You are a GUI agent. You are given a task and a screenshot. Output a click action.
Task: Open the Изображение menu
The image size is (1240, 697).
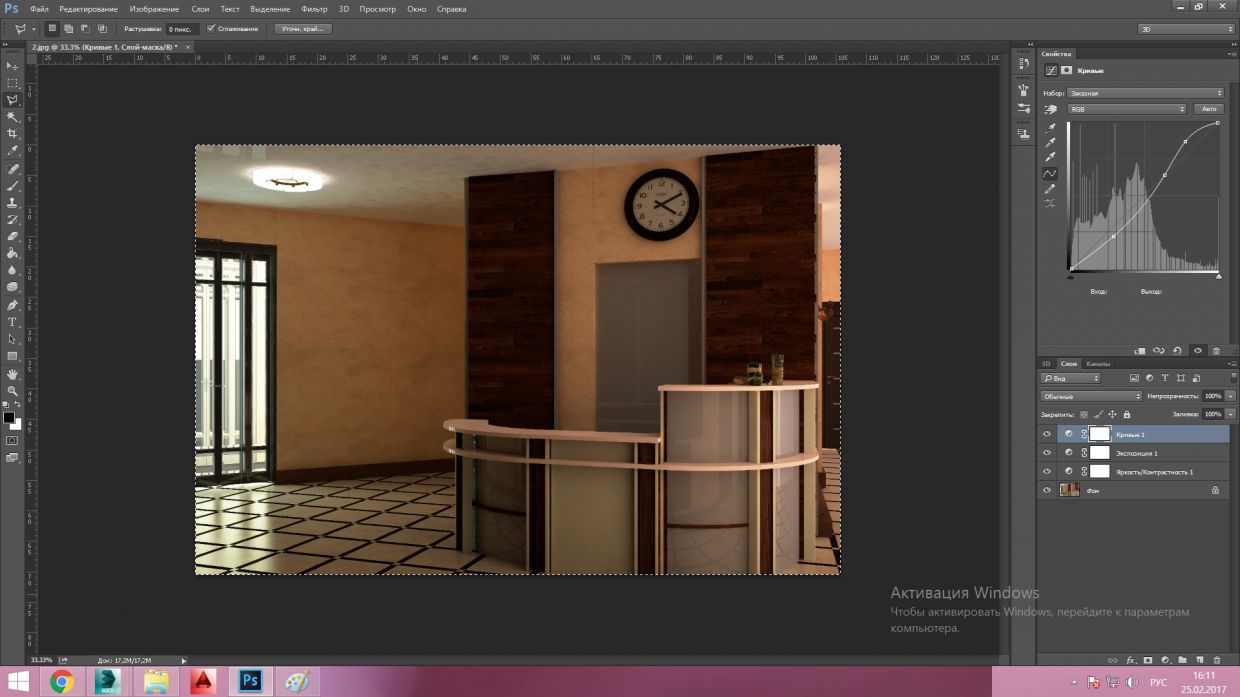tap(154, 8)
